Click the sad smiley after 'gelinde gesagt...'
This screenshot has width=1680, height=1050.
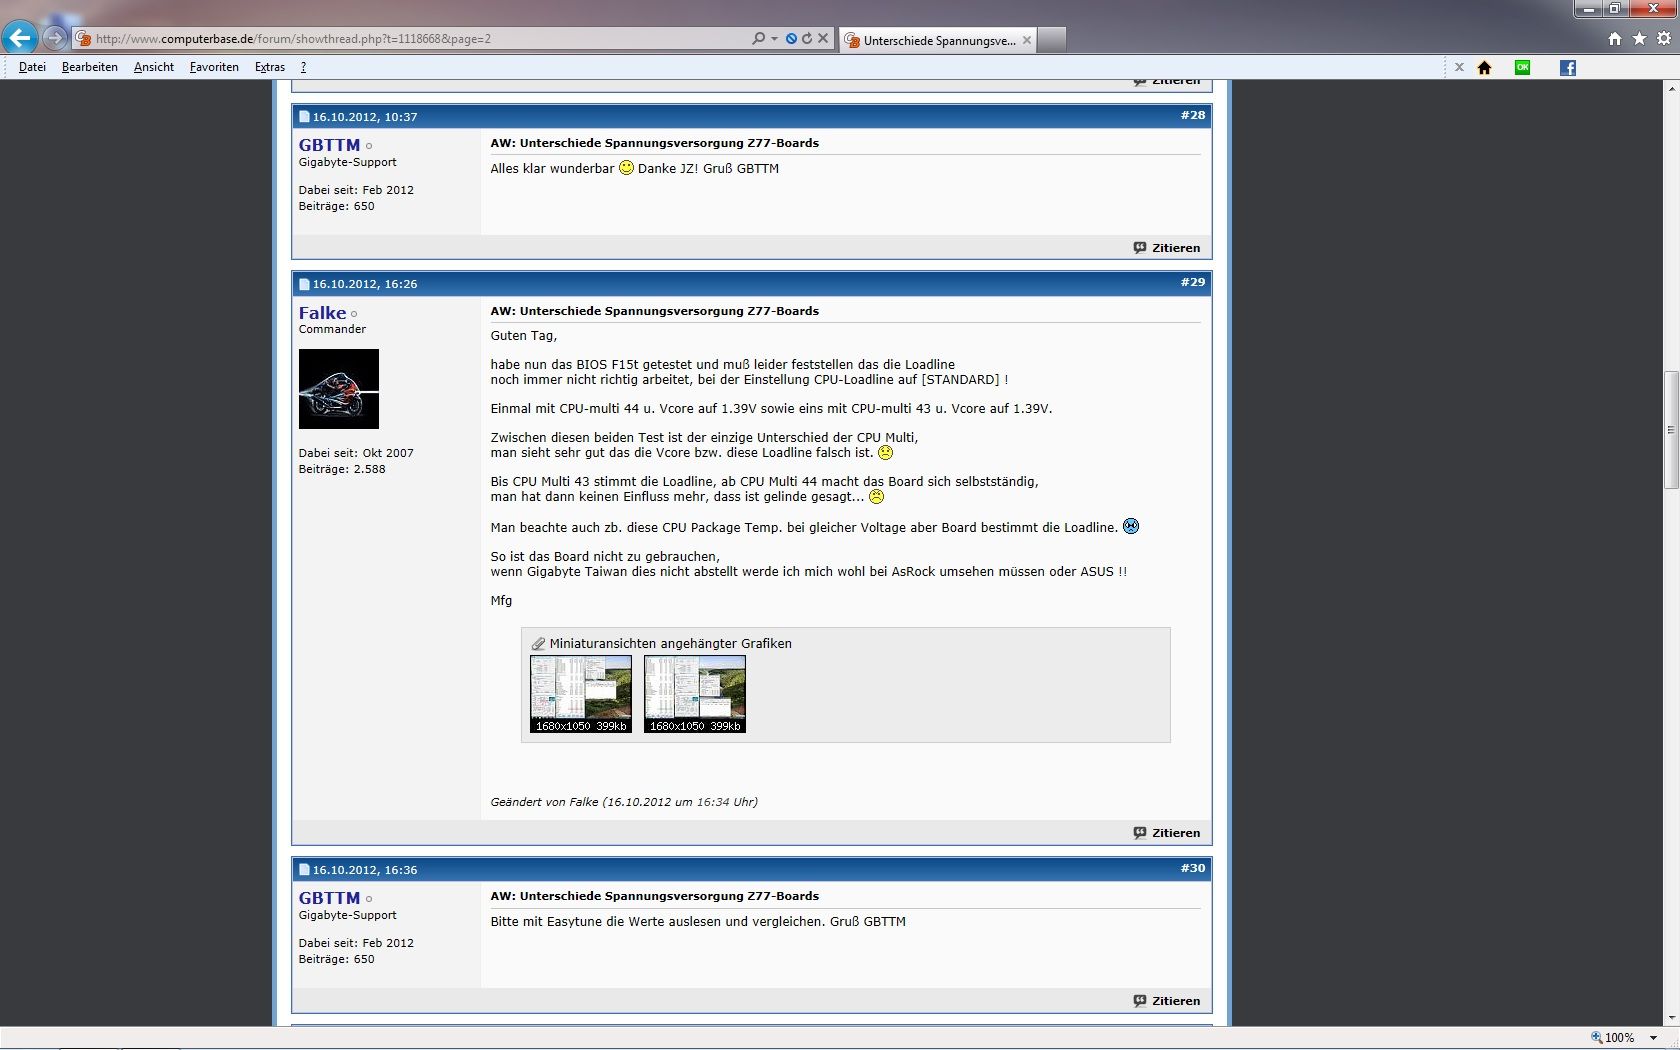click(x=876, y=496)
